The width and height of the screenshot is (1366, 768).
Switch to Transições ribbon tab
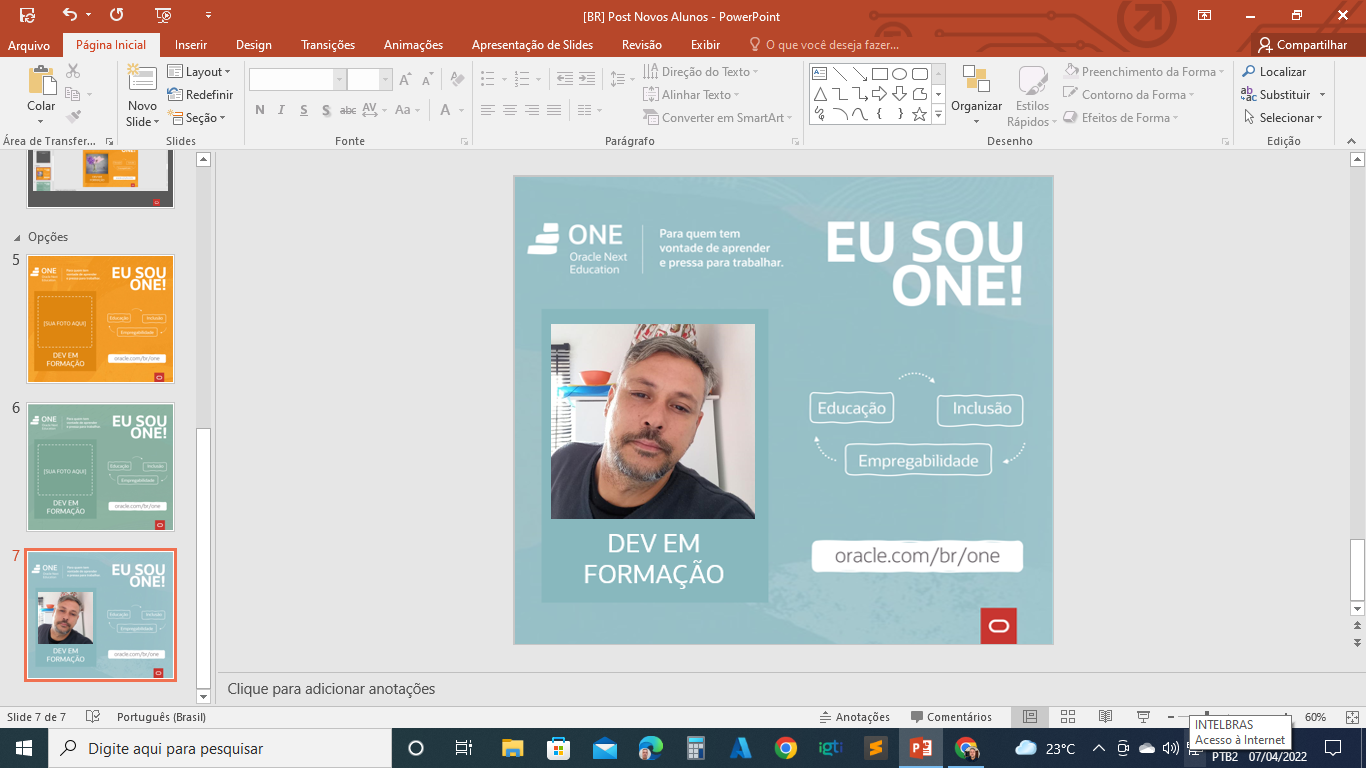[328, 45]
